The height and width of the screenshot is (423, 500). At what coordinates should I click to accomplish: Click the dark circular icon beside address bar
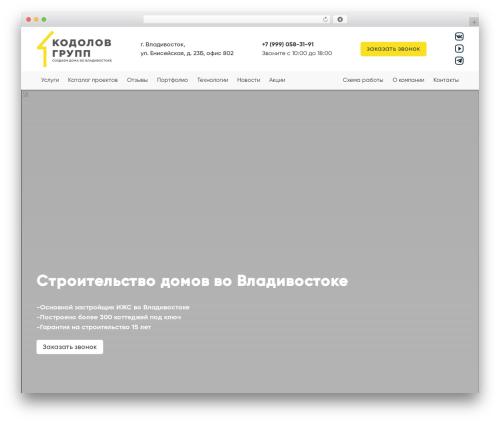(x=340, y=19)
